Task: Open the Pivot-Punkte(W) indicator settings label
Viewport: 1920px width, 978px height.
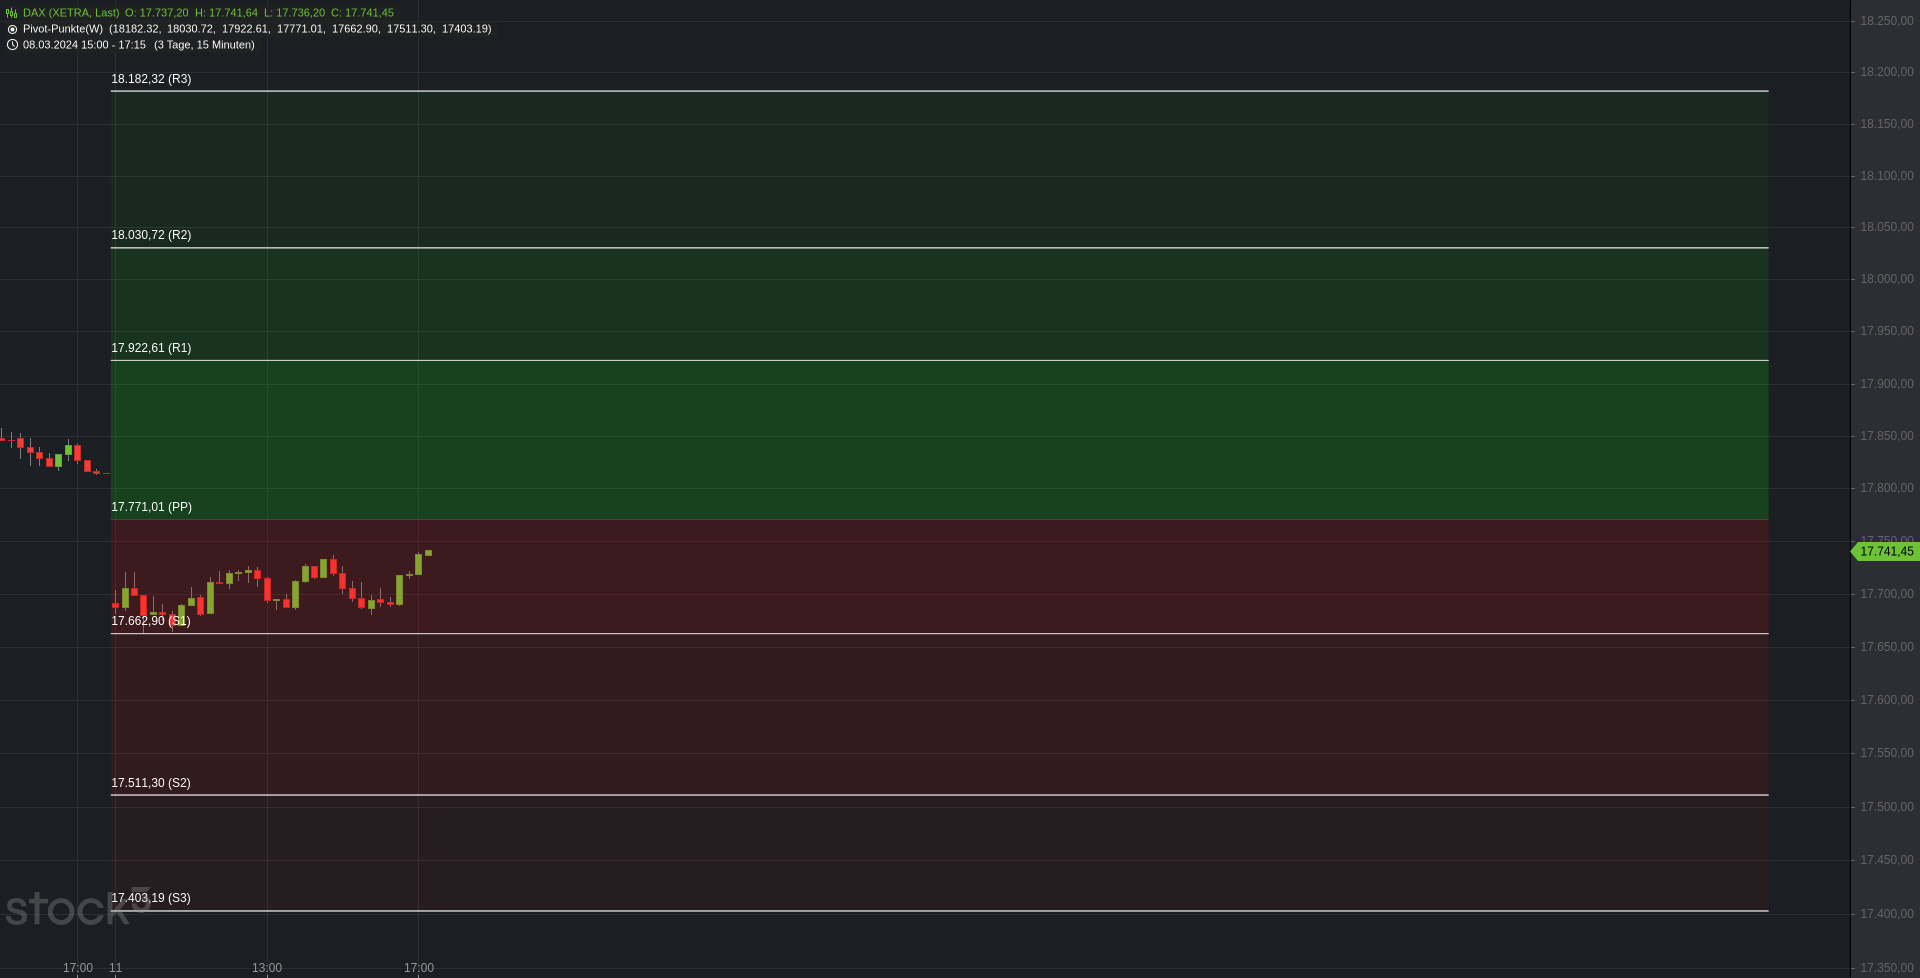Action: tap(63, 29)
